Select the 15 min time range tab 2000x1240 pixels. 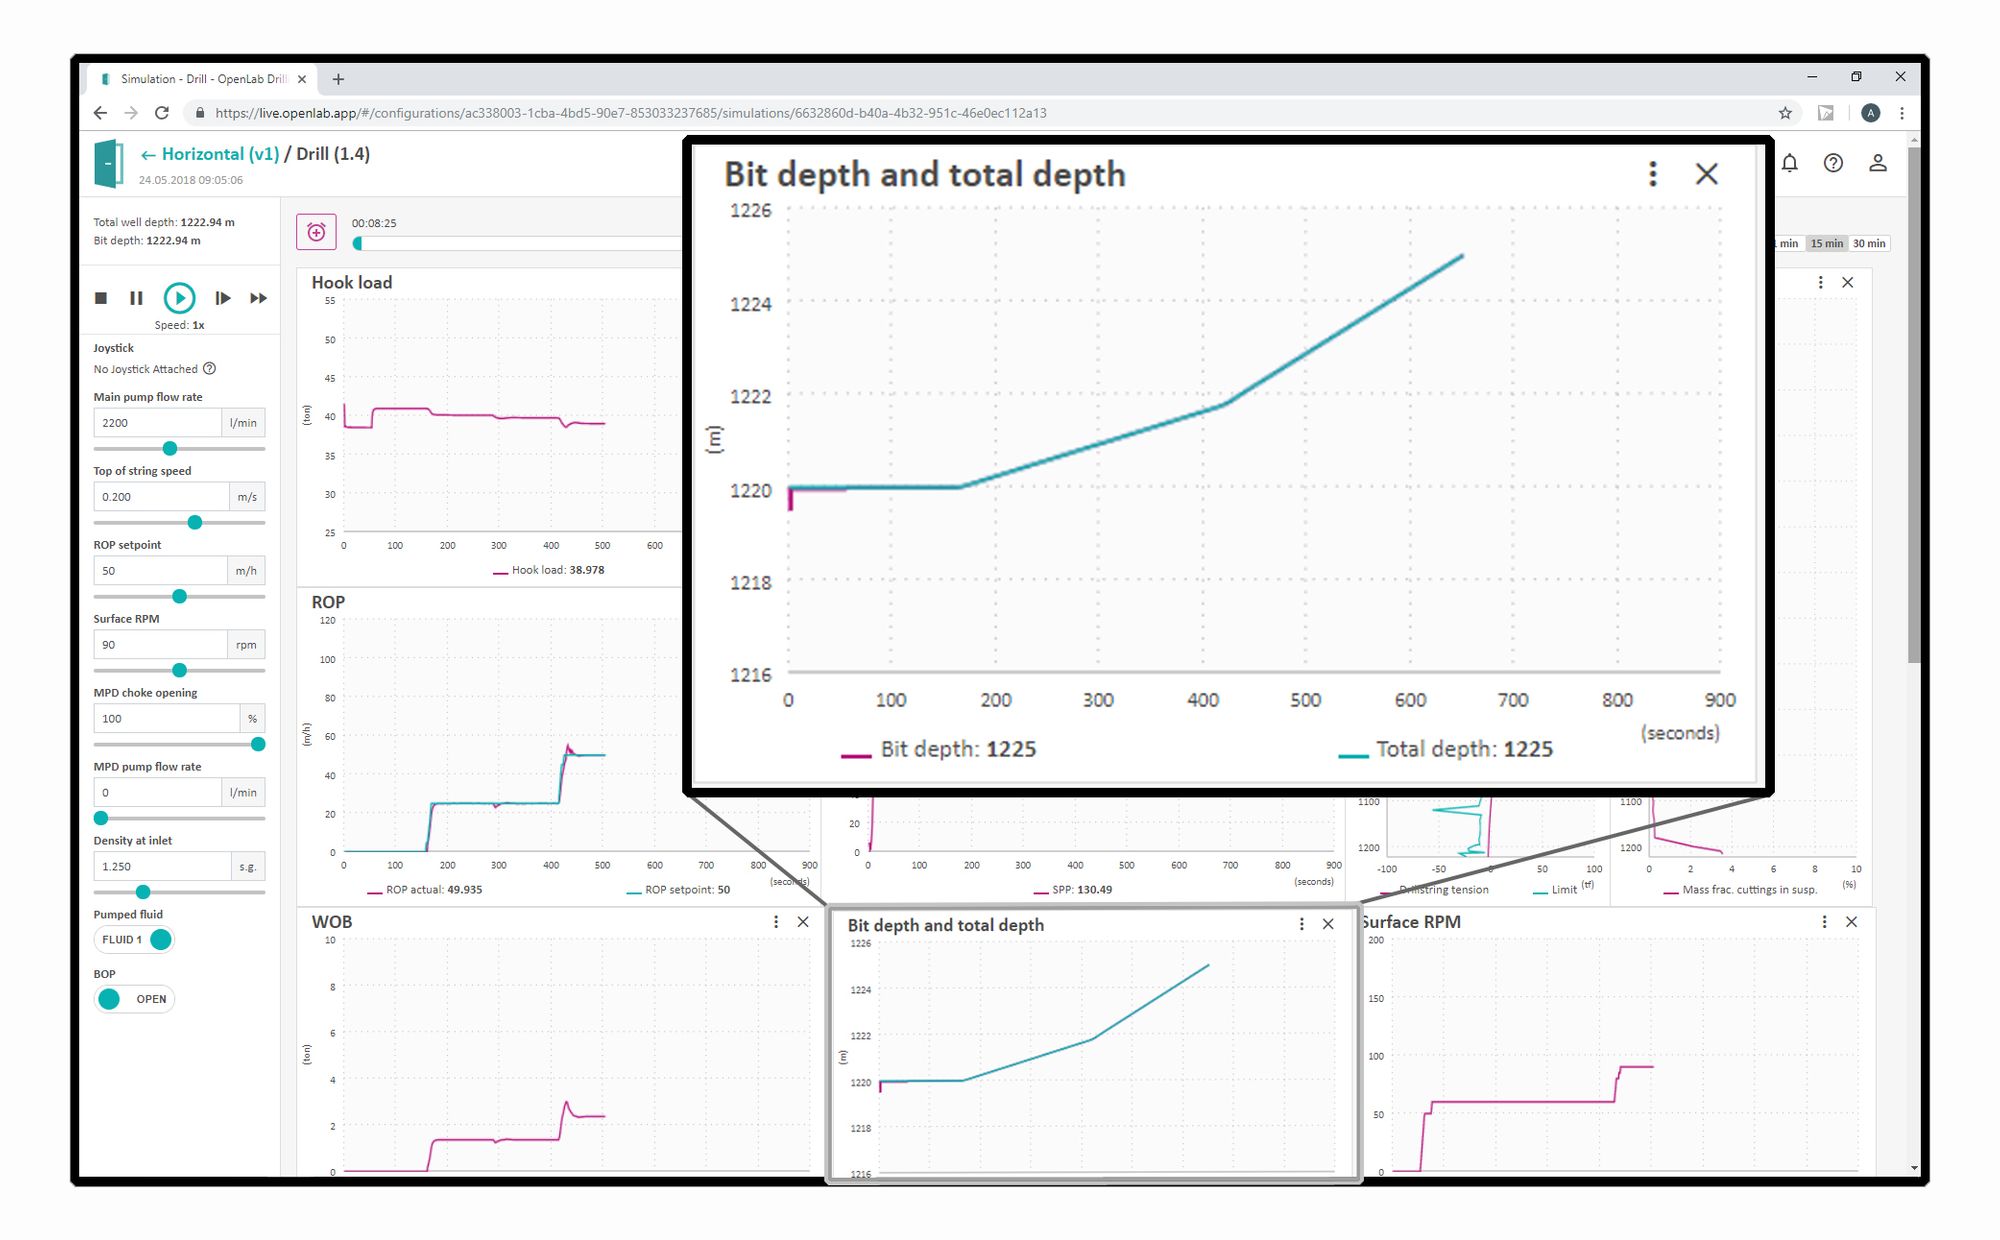click(x=1826, y=244)
